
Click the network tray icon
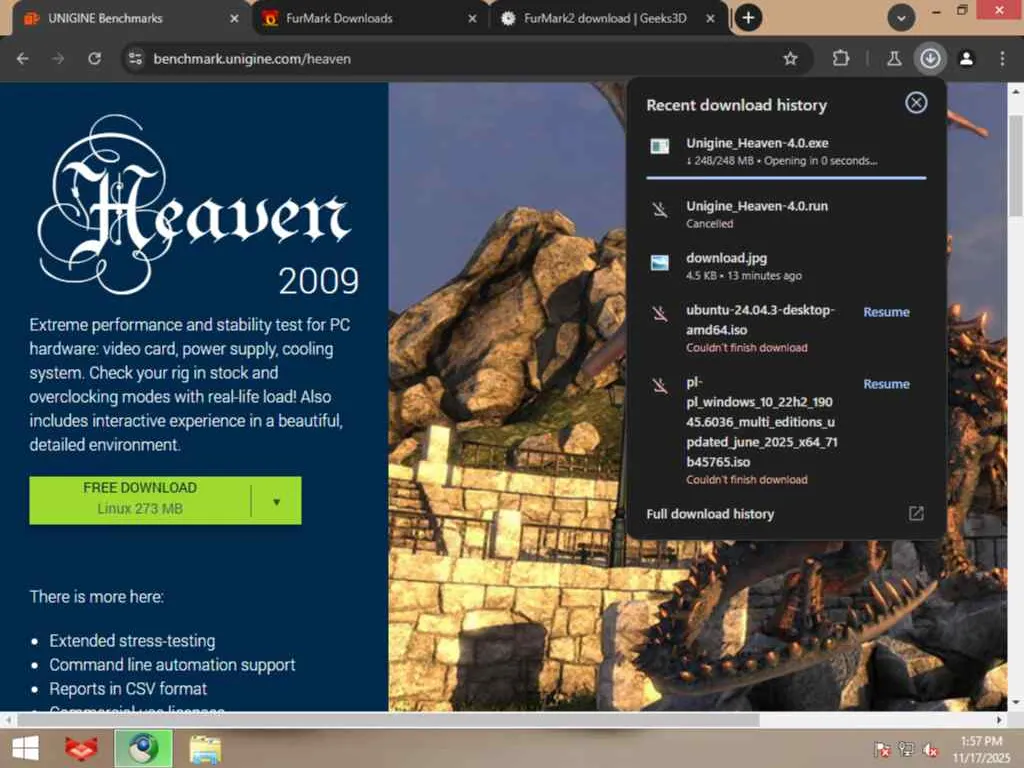click(906, 749)
